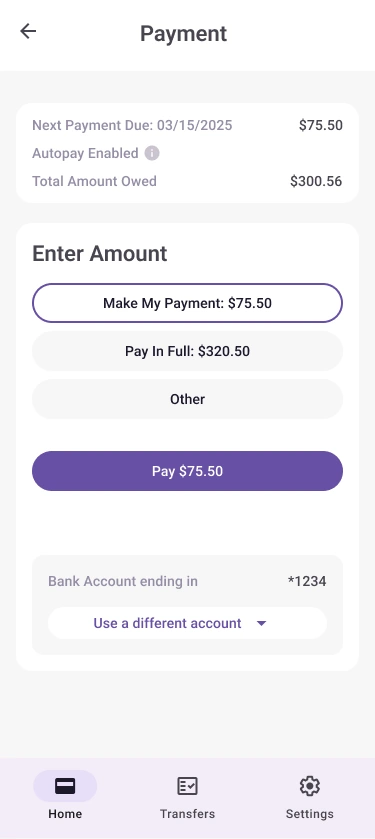
Task: Click the Pay $75.50 button
Action: pyautogui.click(x=187, y=471)
